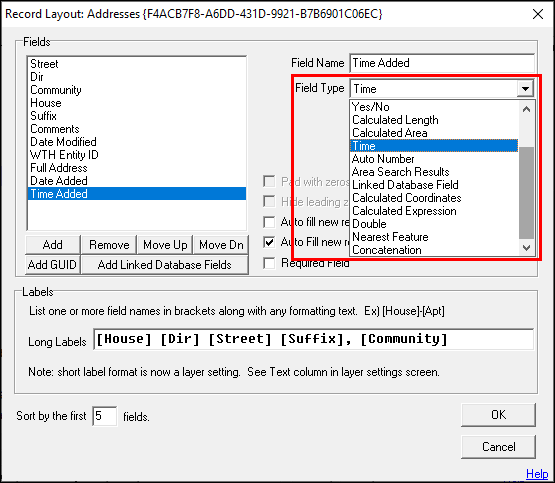This screenshot has height=483, width=555.
Task: Edit the Long Labels format field
Action: click(314, 339)
